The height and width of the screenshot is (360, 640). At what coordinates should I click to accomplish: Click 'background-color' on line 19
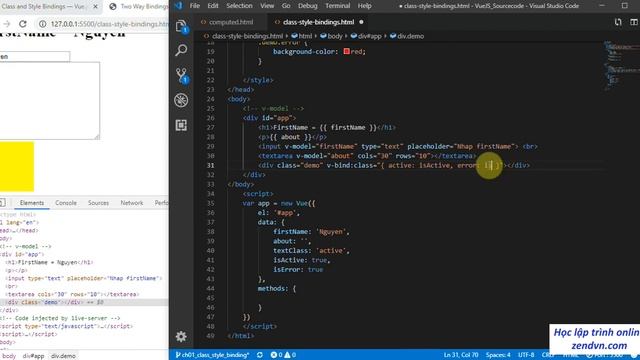coord(304,51)
